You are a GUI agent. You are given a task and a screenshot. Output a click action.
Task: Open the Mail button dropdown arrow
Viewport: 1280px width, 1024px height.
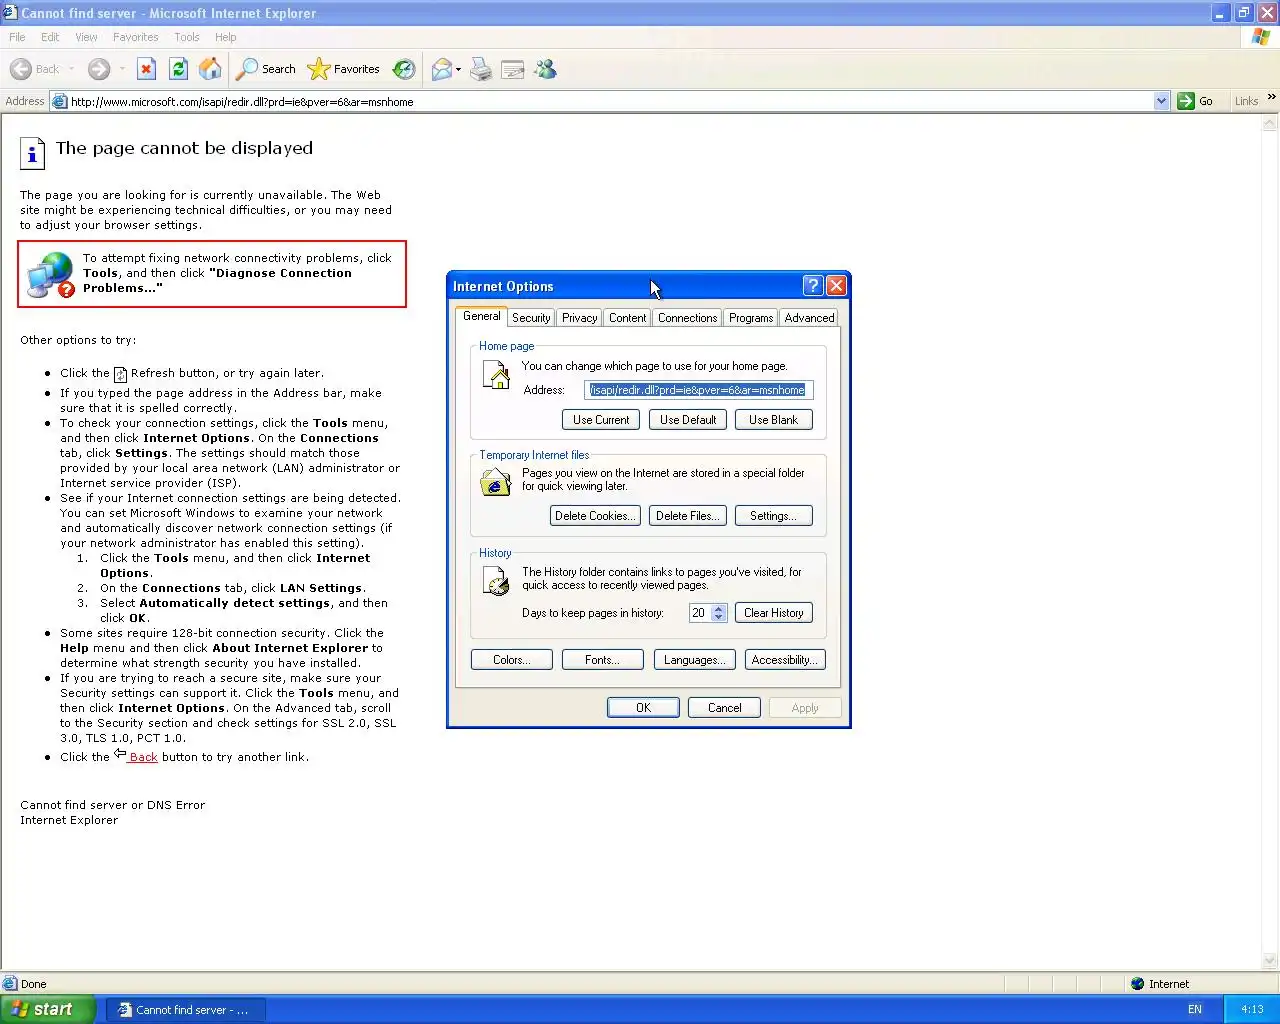tap(458, 69)
